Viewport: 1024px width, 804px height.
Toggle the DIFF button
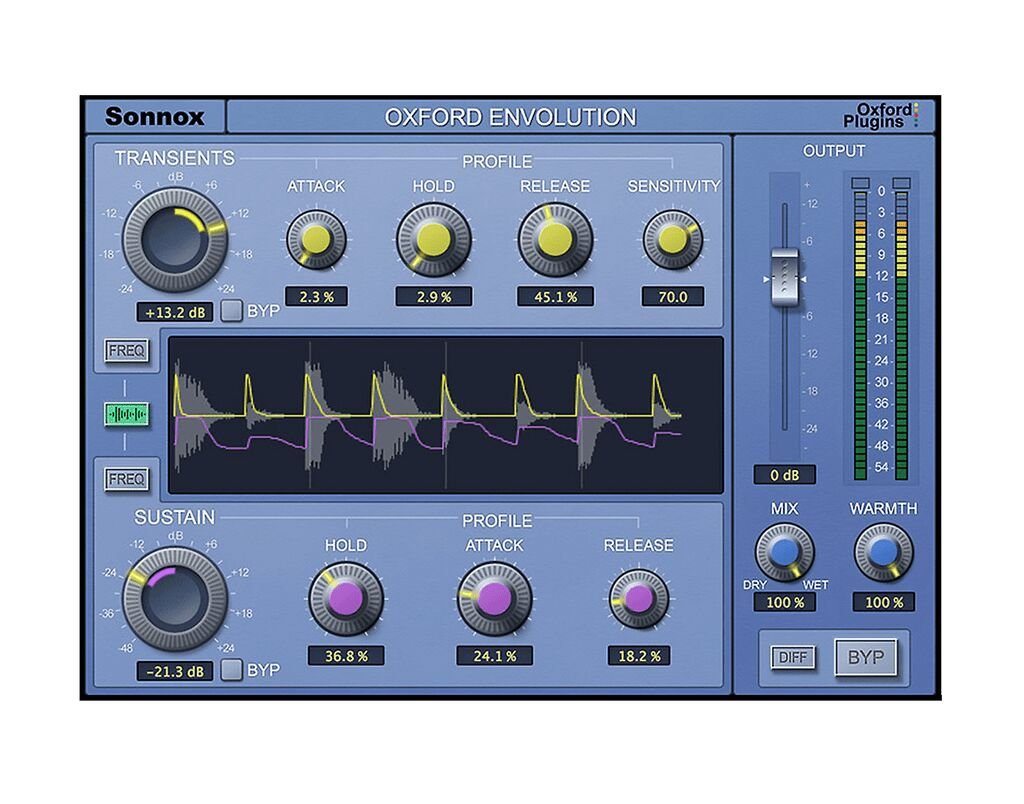pyautogui.click(x=792, y=657)
